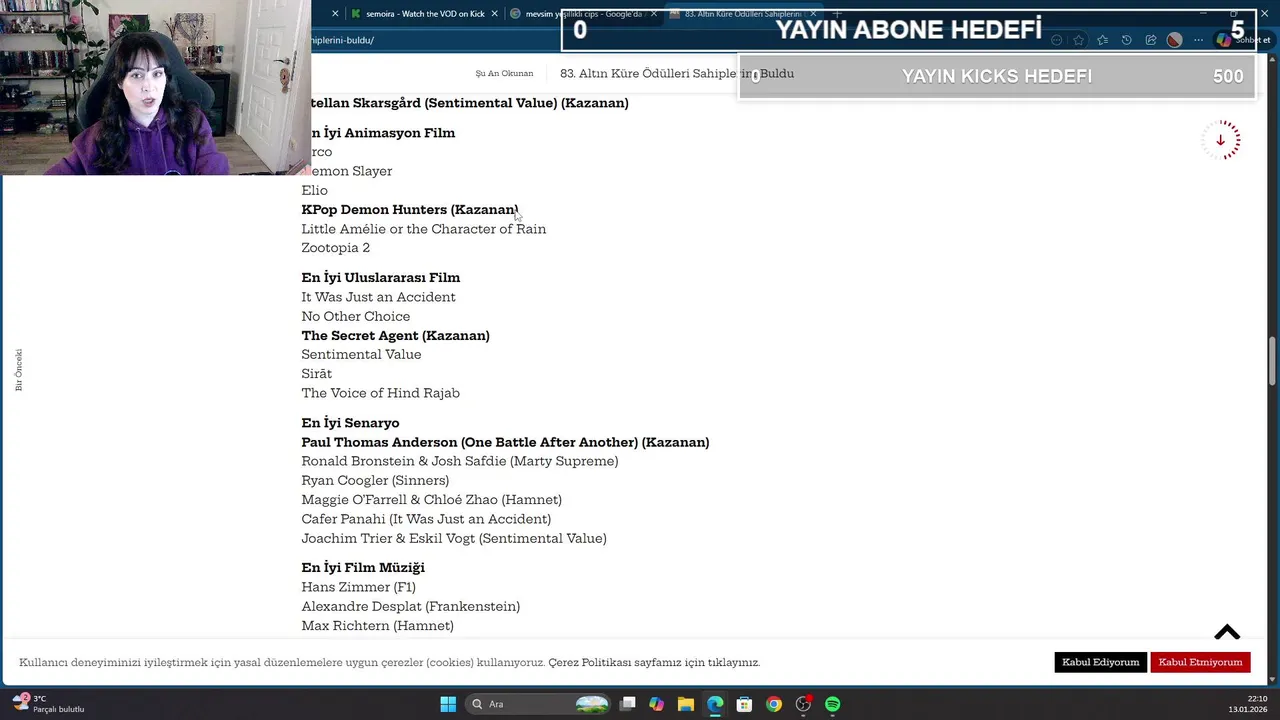Image resolution: width=1280 pixels, height=720 pixels.
Task: Click the text Cafer Panahi (It Was Just an Accident)
Action: coord(427,519)
